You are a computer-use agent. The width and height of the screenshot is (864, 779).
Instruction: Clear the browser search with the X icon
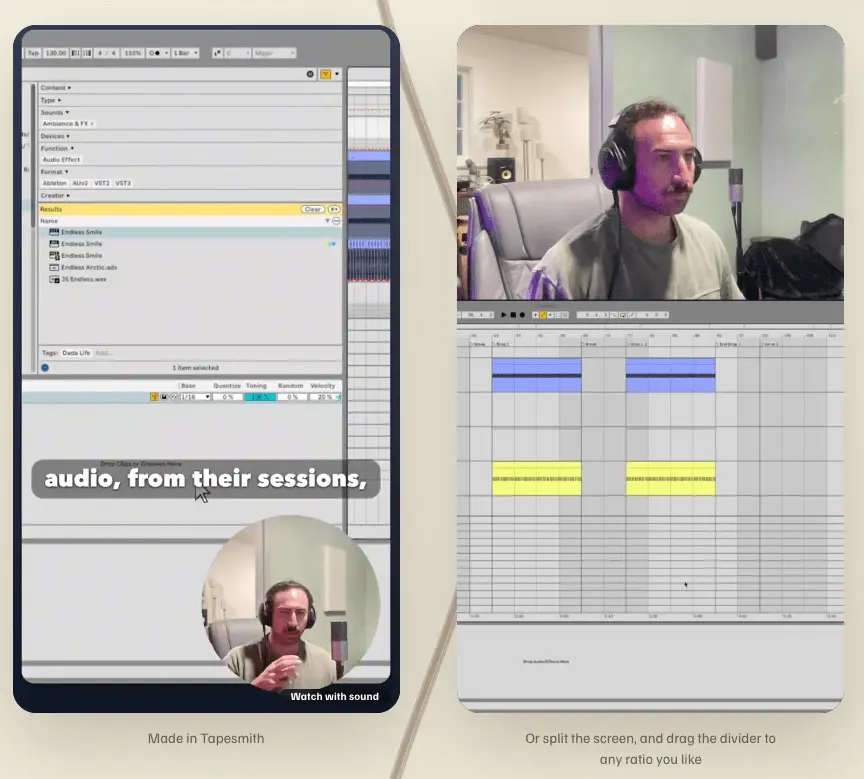[x=310, y=74]
